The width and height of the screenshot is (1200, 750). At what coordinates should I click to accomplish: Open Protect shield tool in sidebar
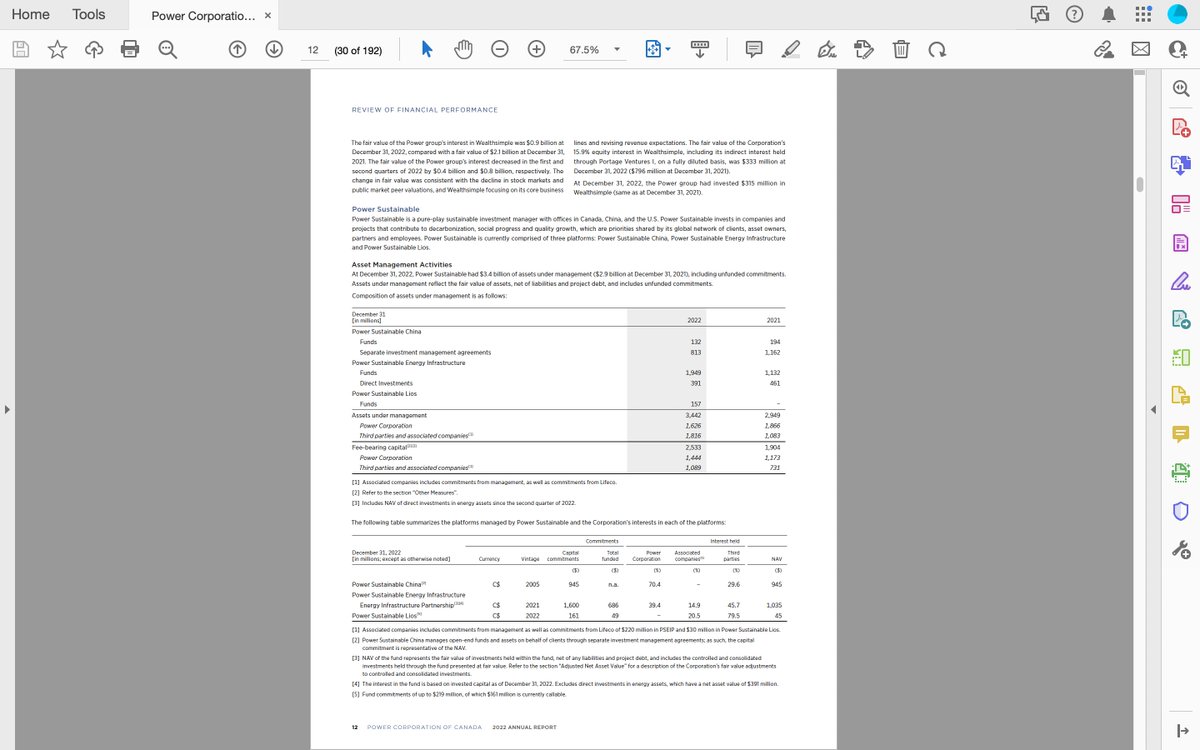pyautogui.click(x=1180, y=510)
